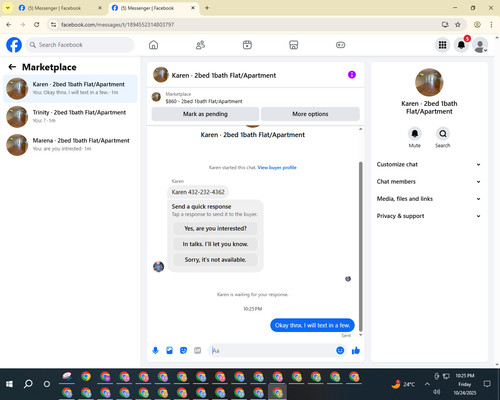The image size is (500, 400).
Task: Bookmark this page with the star icon
Action: point(458,25)
